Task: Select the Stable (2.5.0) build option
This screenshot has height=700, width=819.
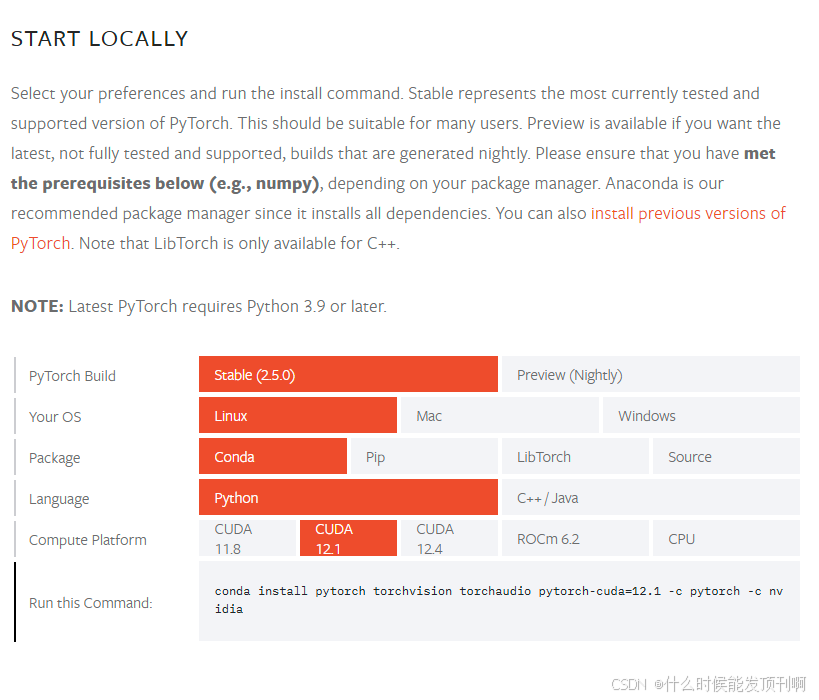Action: tap(348, 375)
